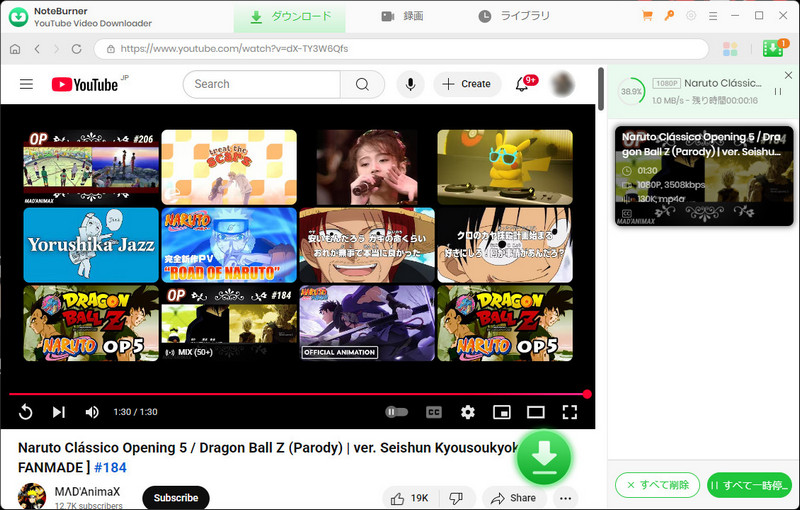Skip to the next video
This screenshot has width=800, height=510.
coord(59,412)
